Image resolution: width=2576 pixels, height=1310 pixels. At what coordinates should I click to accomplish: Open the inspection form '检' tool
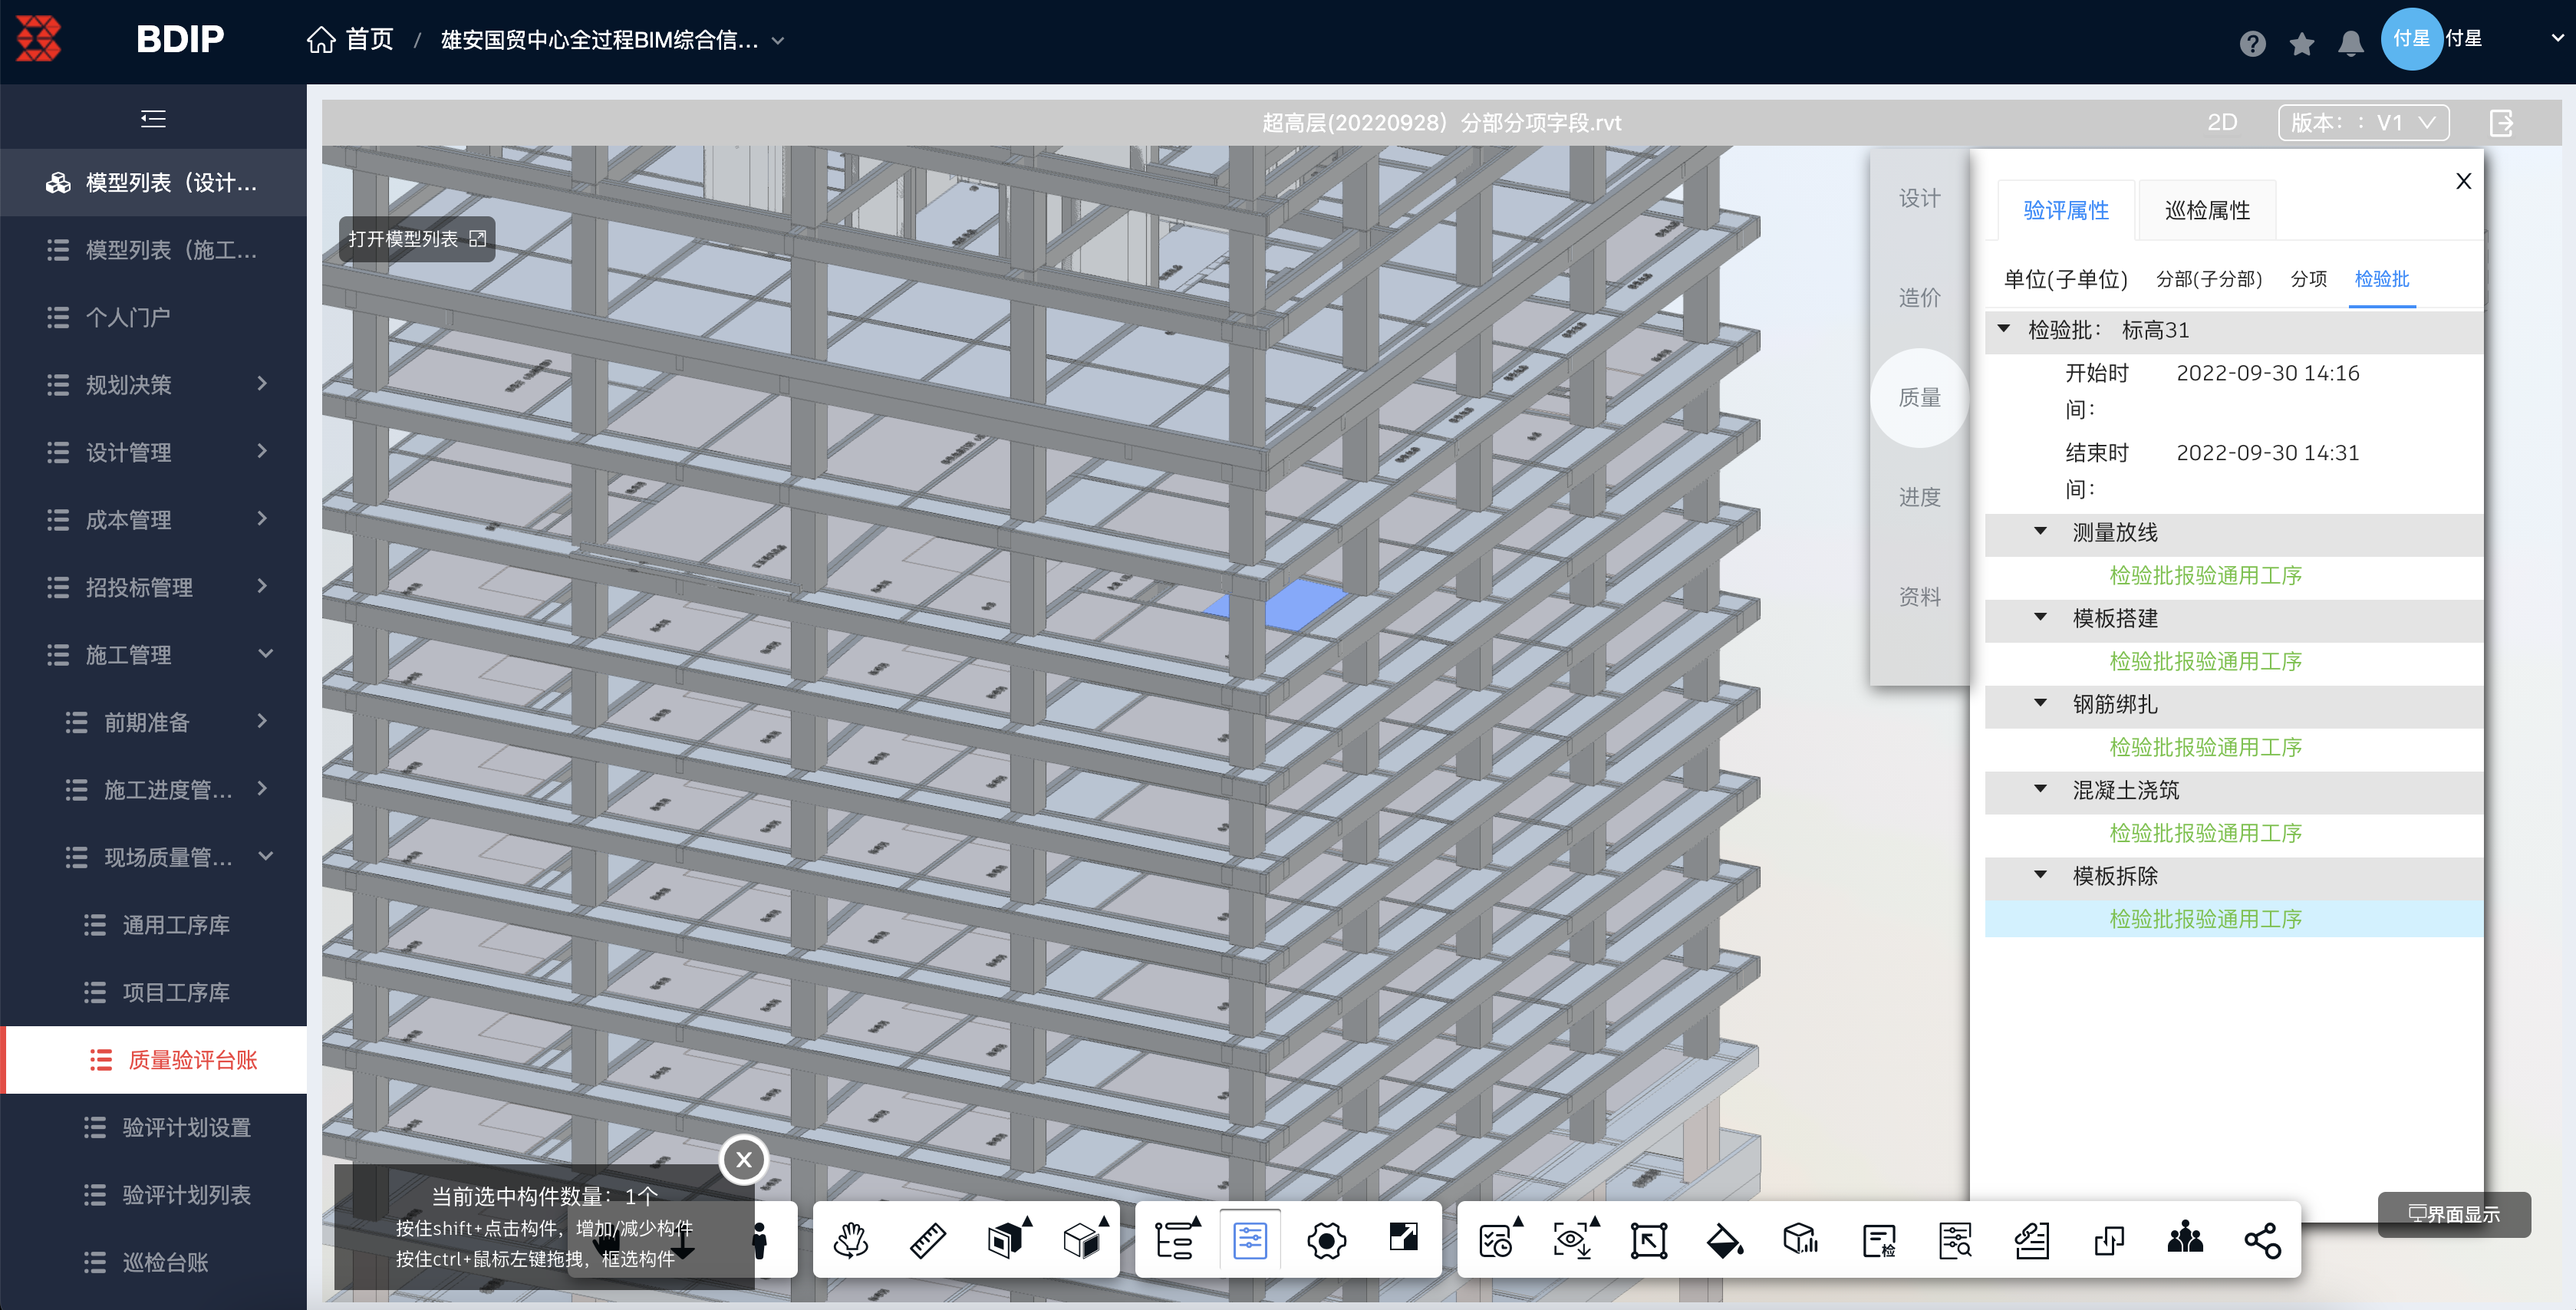1879,1240
